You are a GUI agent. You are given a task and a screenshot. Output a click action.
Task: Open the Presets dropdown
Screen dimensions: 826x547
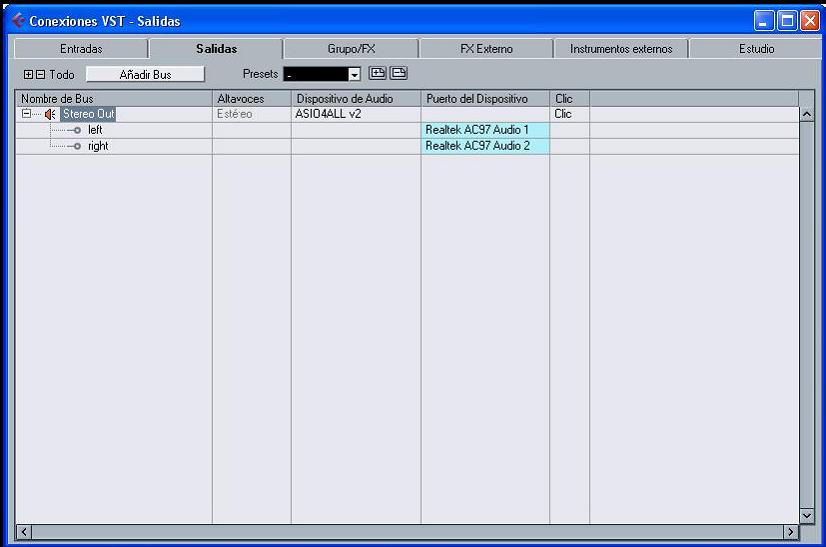point(355,74)
